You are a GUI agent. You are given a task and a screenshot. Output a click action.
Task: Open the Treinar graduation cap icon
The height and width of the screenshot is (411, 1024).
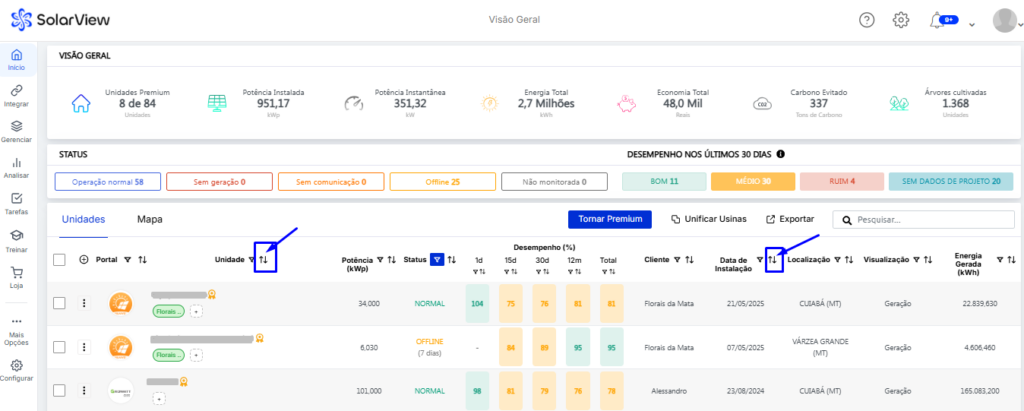coord(16,237)
